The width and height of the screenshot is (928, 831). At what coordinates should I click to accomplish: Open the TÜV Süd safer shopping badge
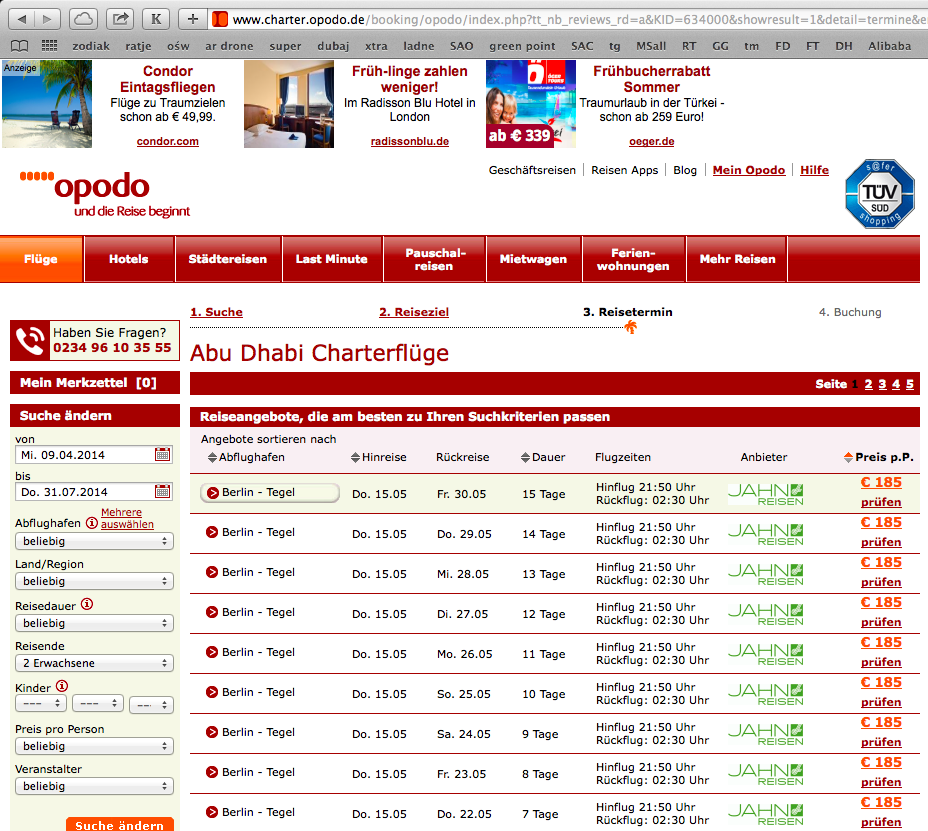[x=879, y=194]
